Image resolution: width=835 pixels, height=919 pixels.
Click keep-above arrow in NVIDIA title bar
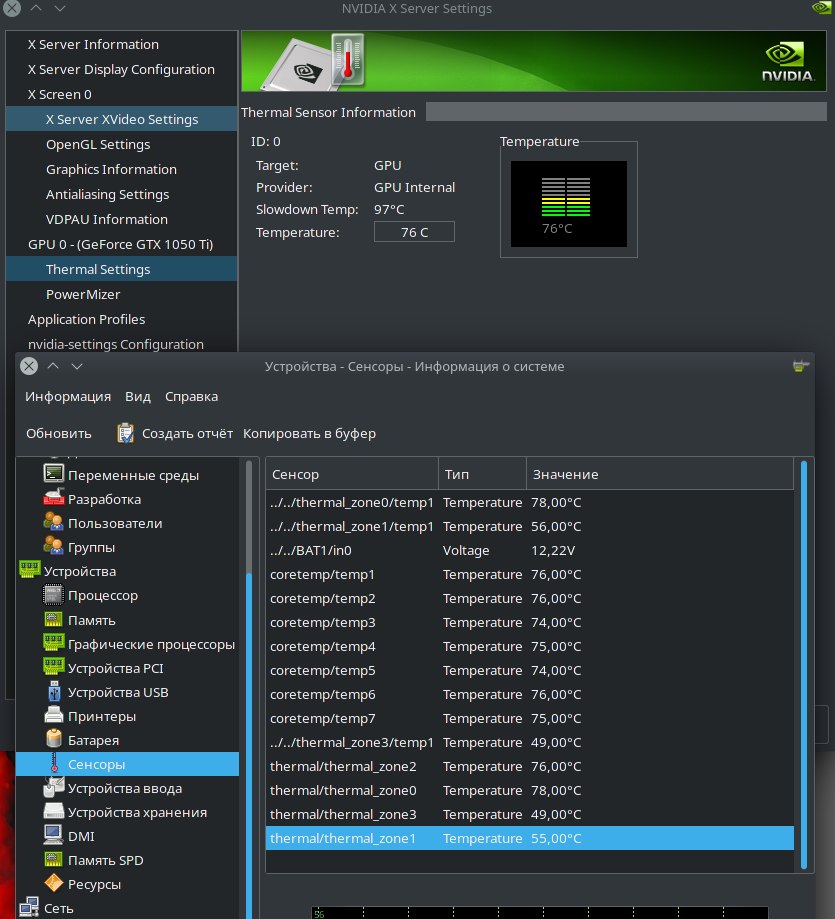click(x=36, y=8)
